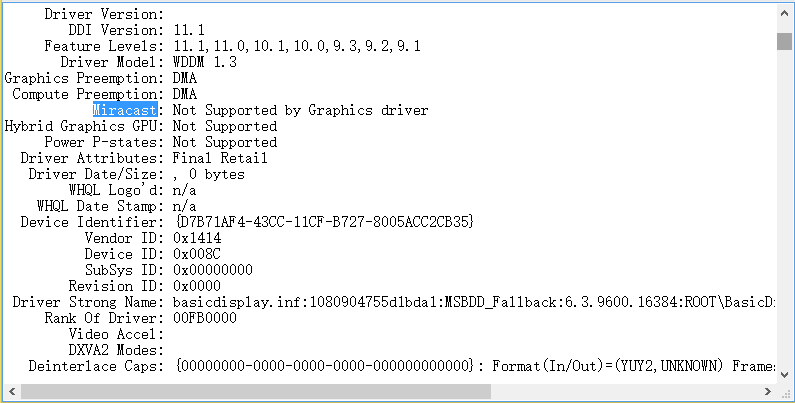Click the SubSys ID value 0x00000000
795x403 pixels.
(212, 270)
